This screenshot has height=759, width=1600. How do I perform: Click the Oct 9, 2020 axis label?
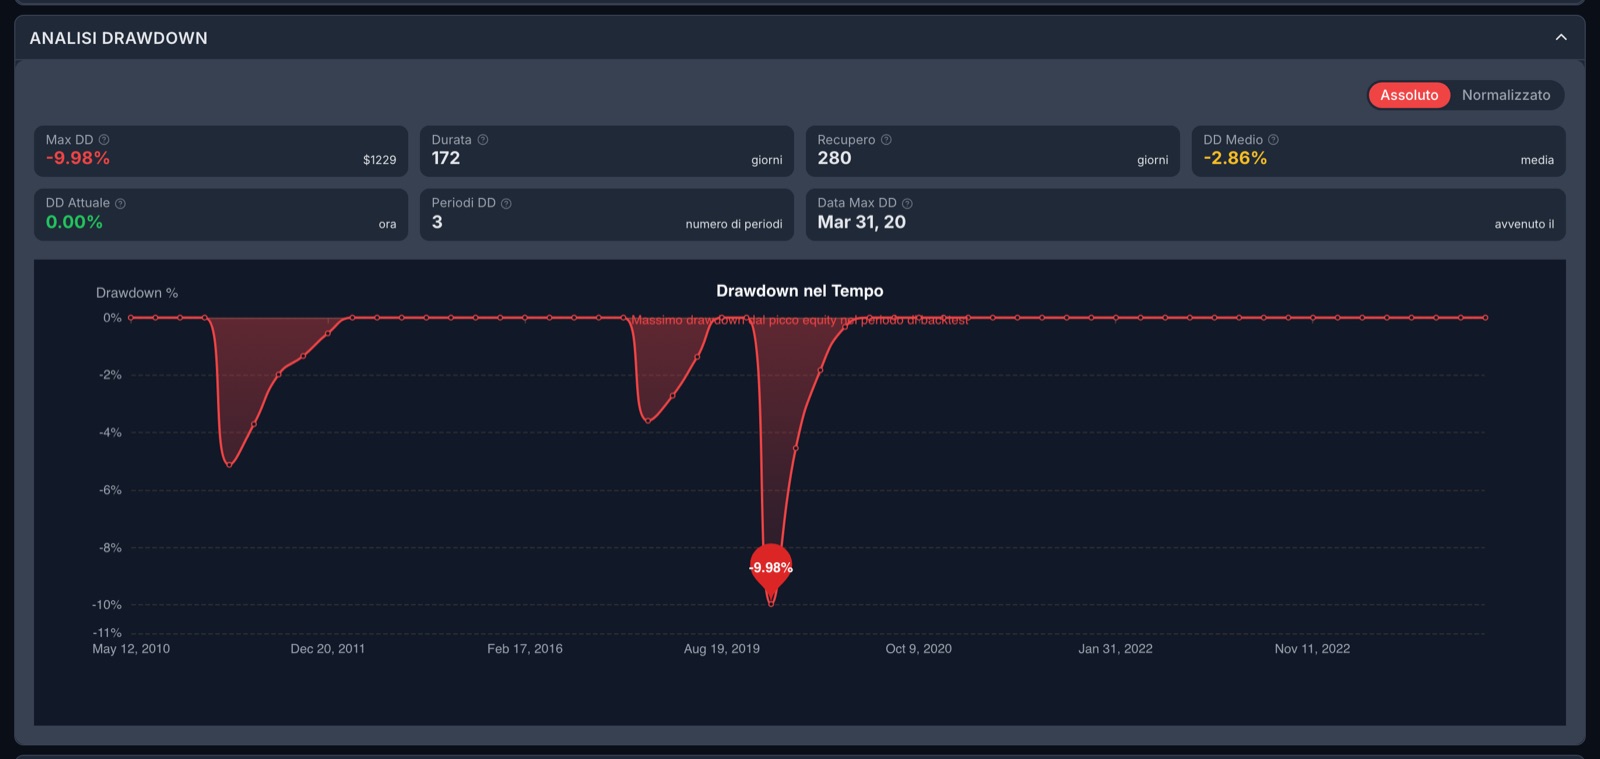919,649
